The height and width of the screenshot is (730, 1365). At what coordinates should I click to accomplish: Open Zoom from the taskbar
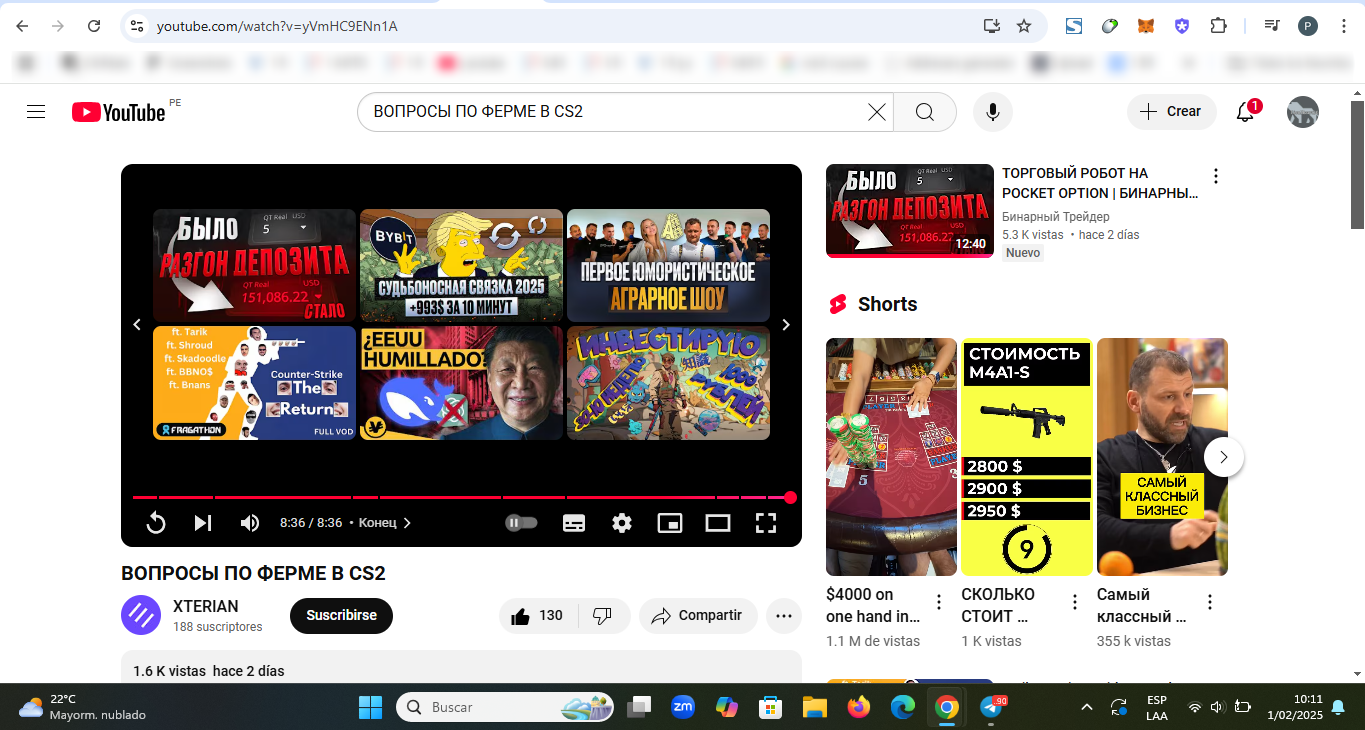tap(683, 707)
